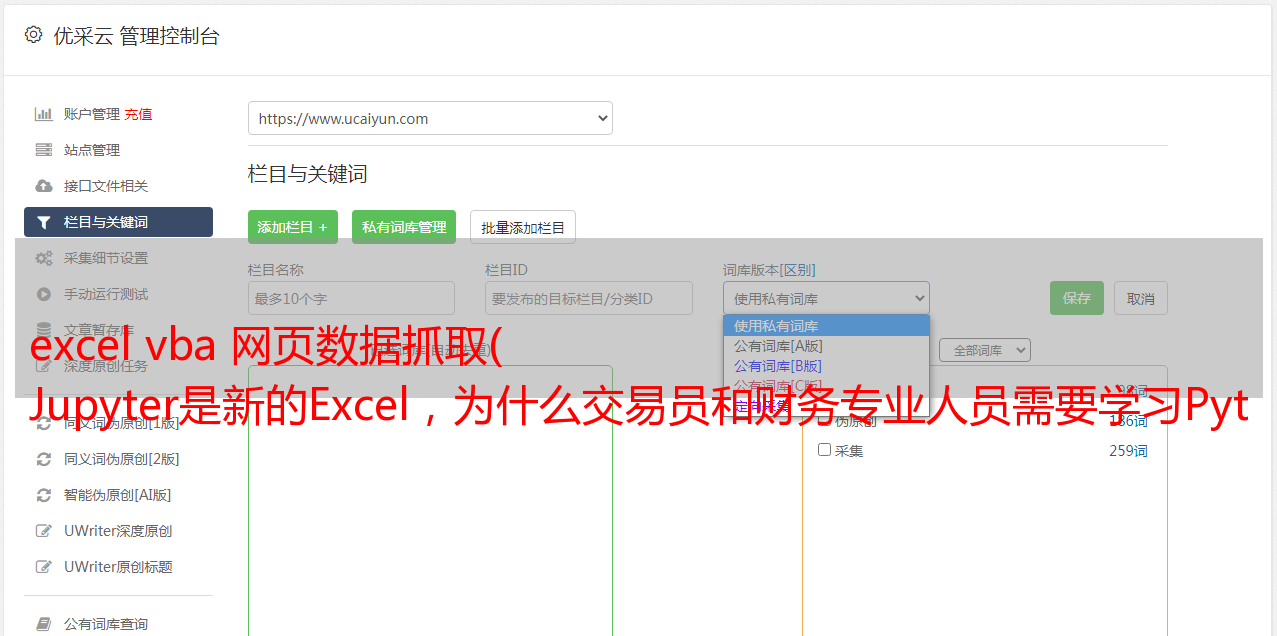Viewport: 1277px width, 636px height.
Task: Click the 批量添加栏目 button
Action: point(523,227)
